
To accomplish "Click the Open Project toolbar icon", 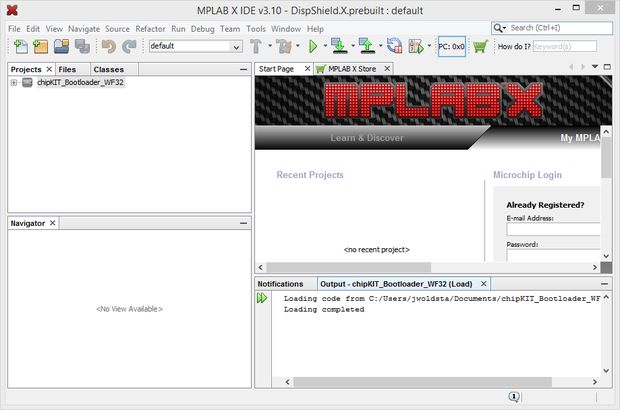I will 61,46.
